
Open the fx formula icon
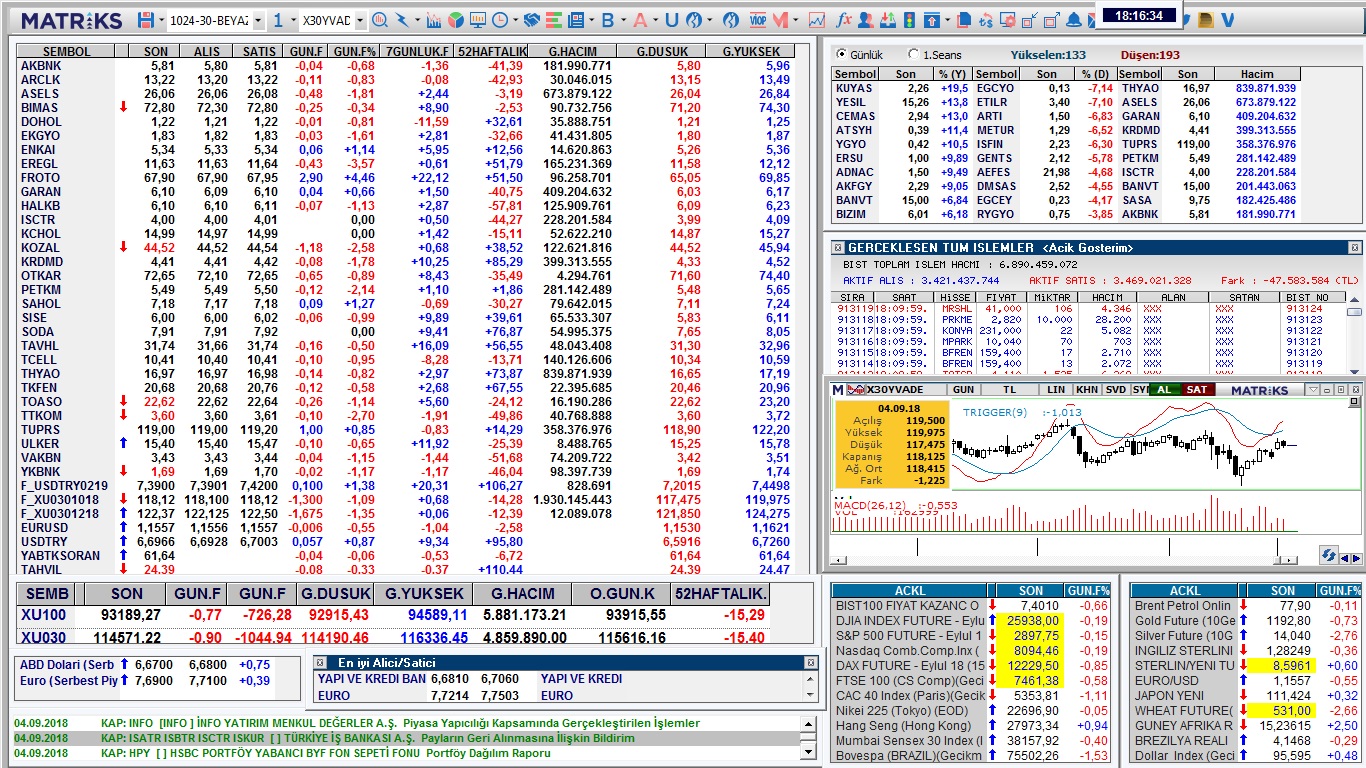coord(843,20)
